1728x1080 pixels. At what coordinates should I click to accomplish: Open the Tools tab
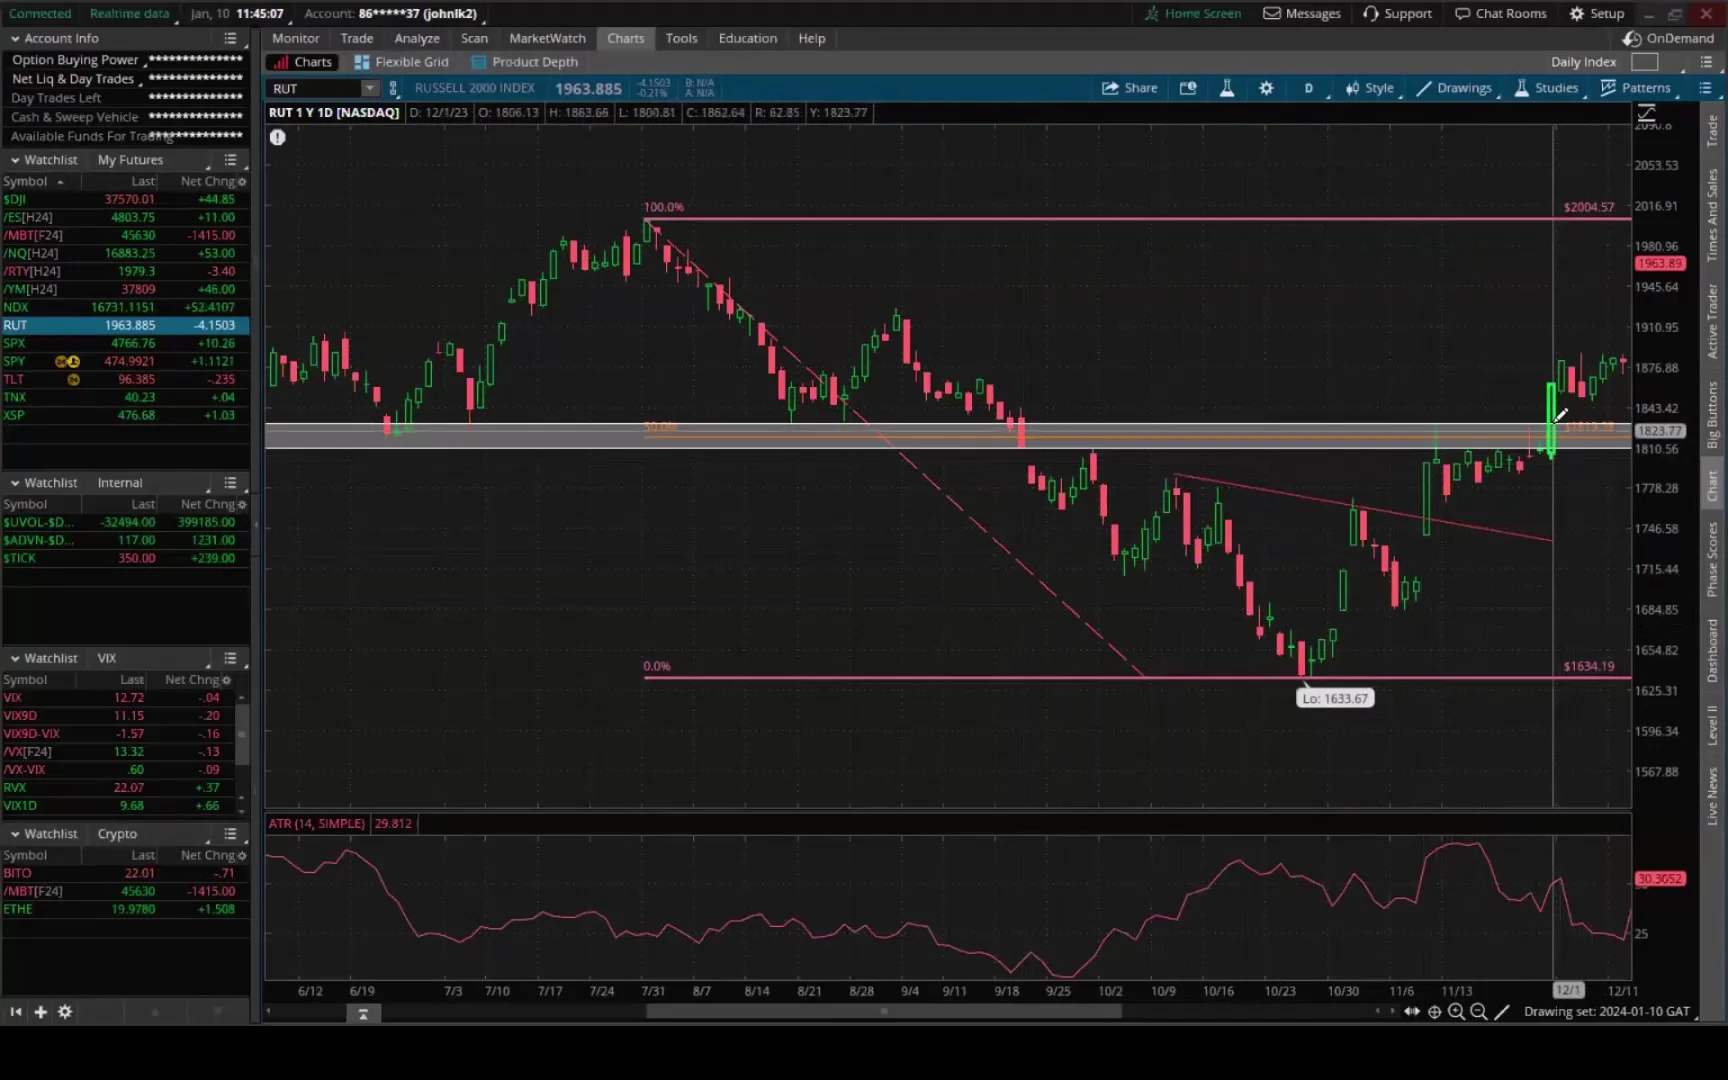[x=682, y=38]
